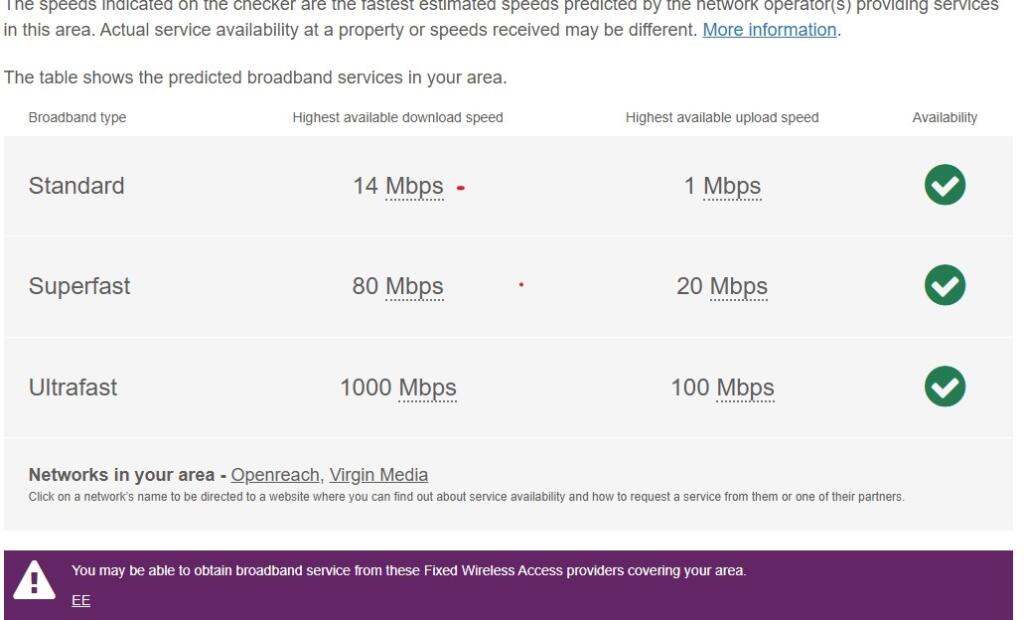Click the Highest available upload speed header
1024x620 pixels.
click(721, 117)
